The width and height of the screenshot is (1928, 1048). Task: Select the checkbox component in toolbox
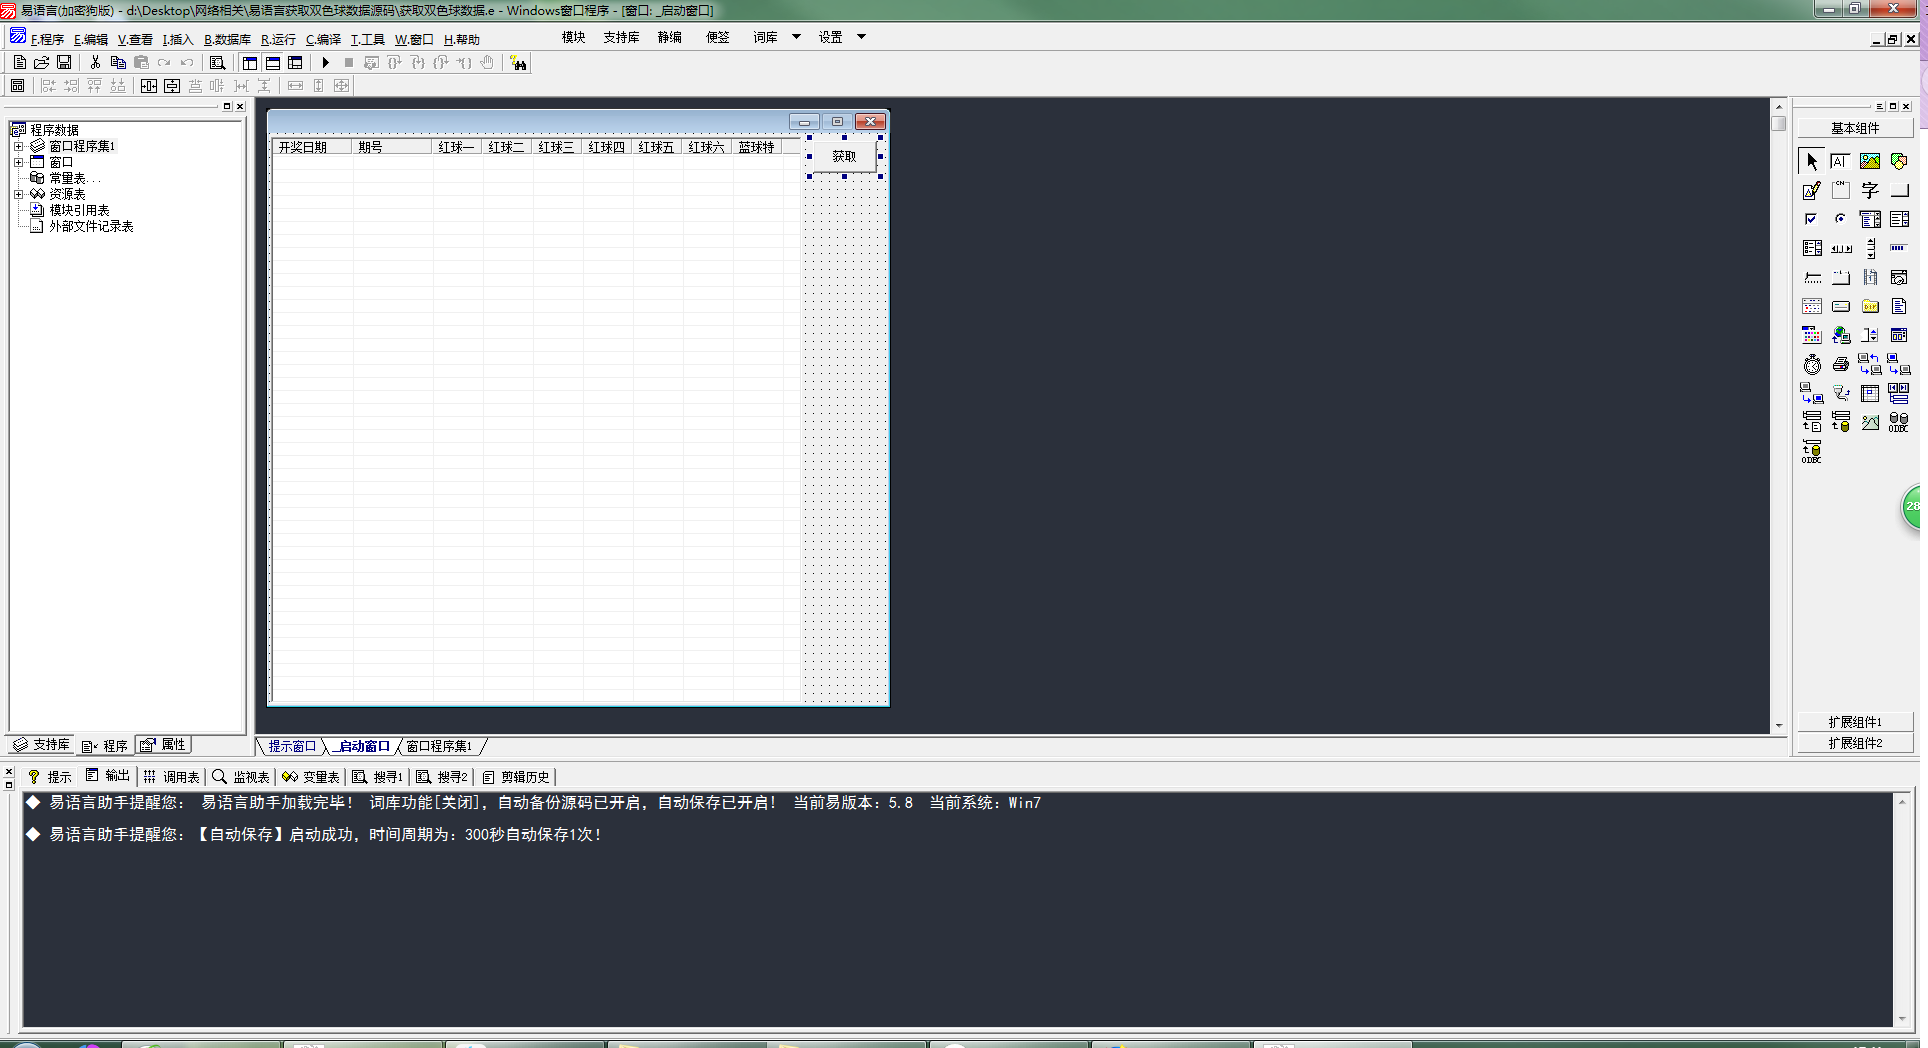click(x=1811, y=219)
